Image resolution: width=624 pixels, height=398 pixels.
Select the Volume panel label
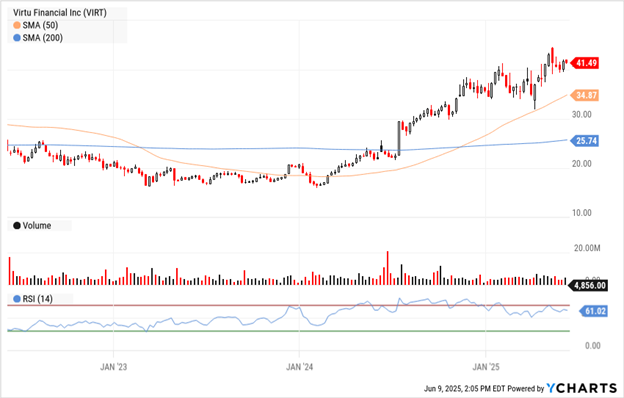(x=32, y=226)
